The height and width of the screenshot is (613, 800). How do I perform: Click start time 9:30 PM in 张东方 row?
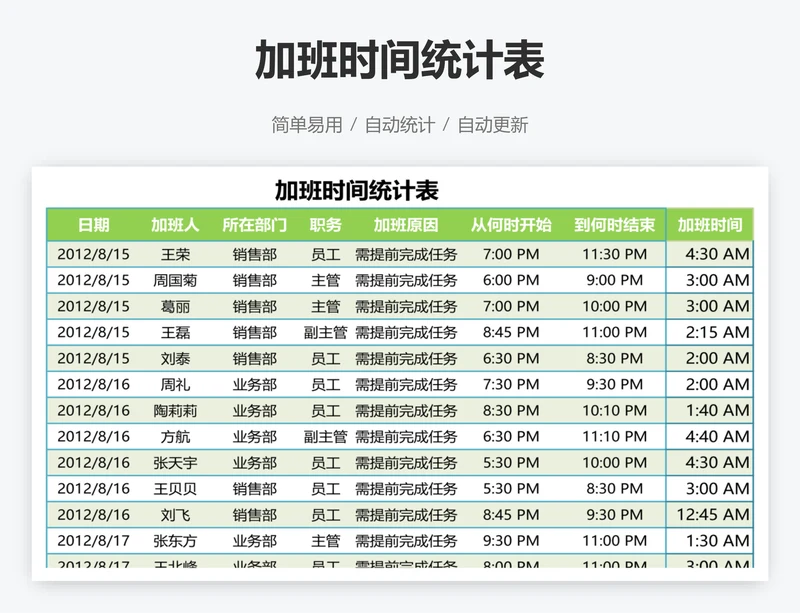511,541
